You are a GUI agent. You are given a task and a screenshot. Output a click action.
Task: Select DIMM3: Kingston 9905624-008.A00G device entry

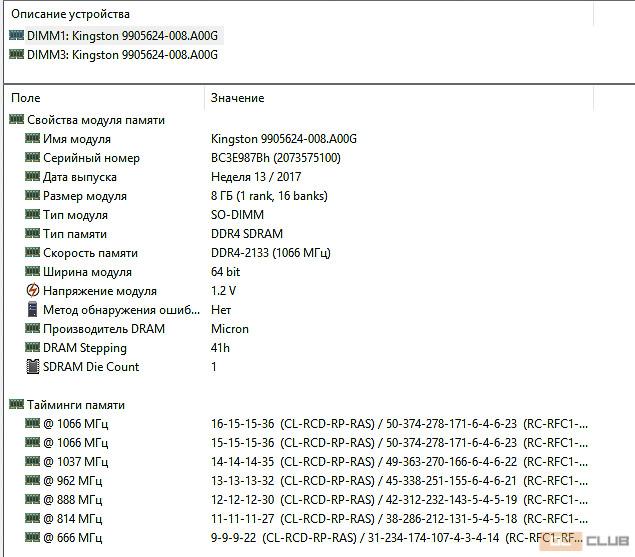[x=122, y=55]
